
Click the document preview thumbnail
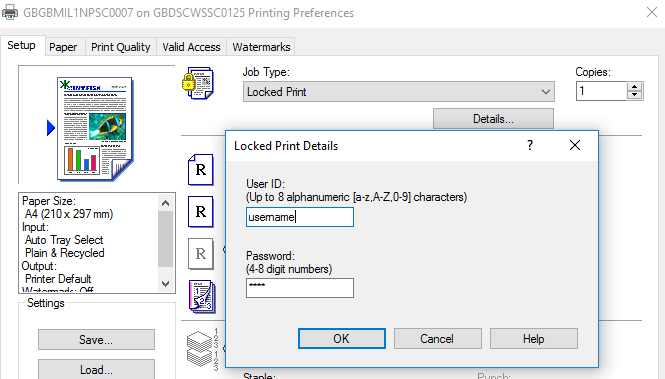pyautogui.click(x=95, y=129)
